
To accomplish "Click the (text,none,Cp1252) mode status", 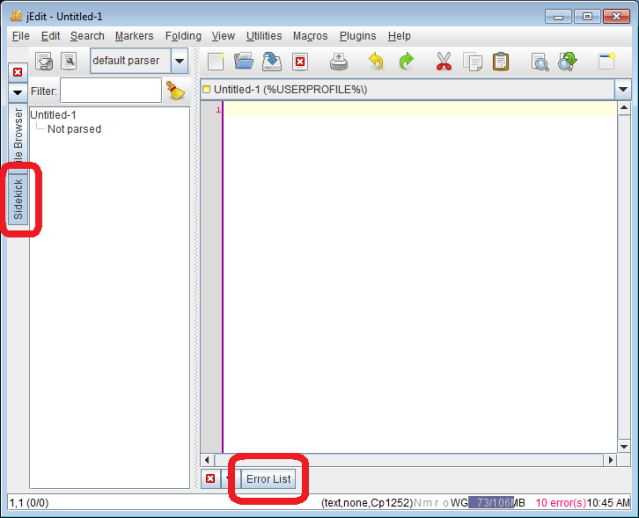I will [367, 503].
